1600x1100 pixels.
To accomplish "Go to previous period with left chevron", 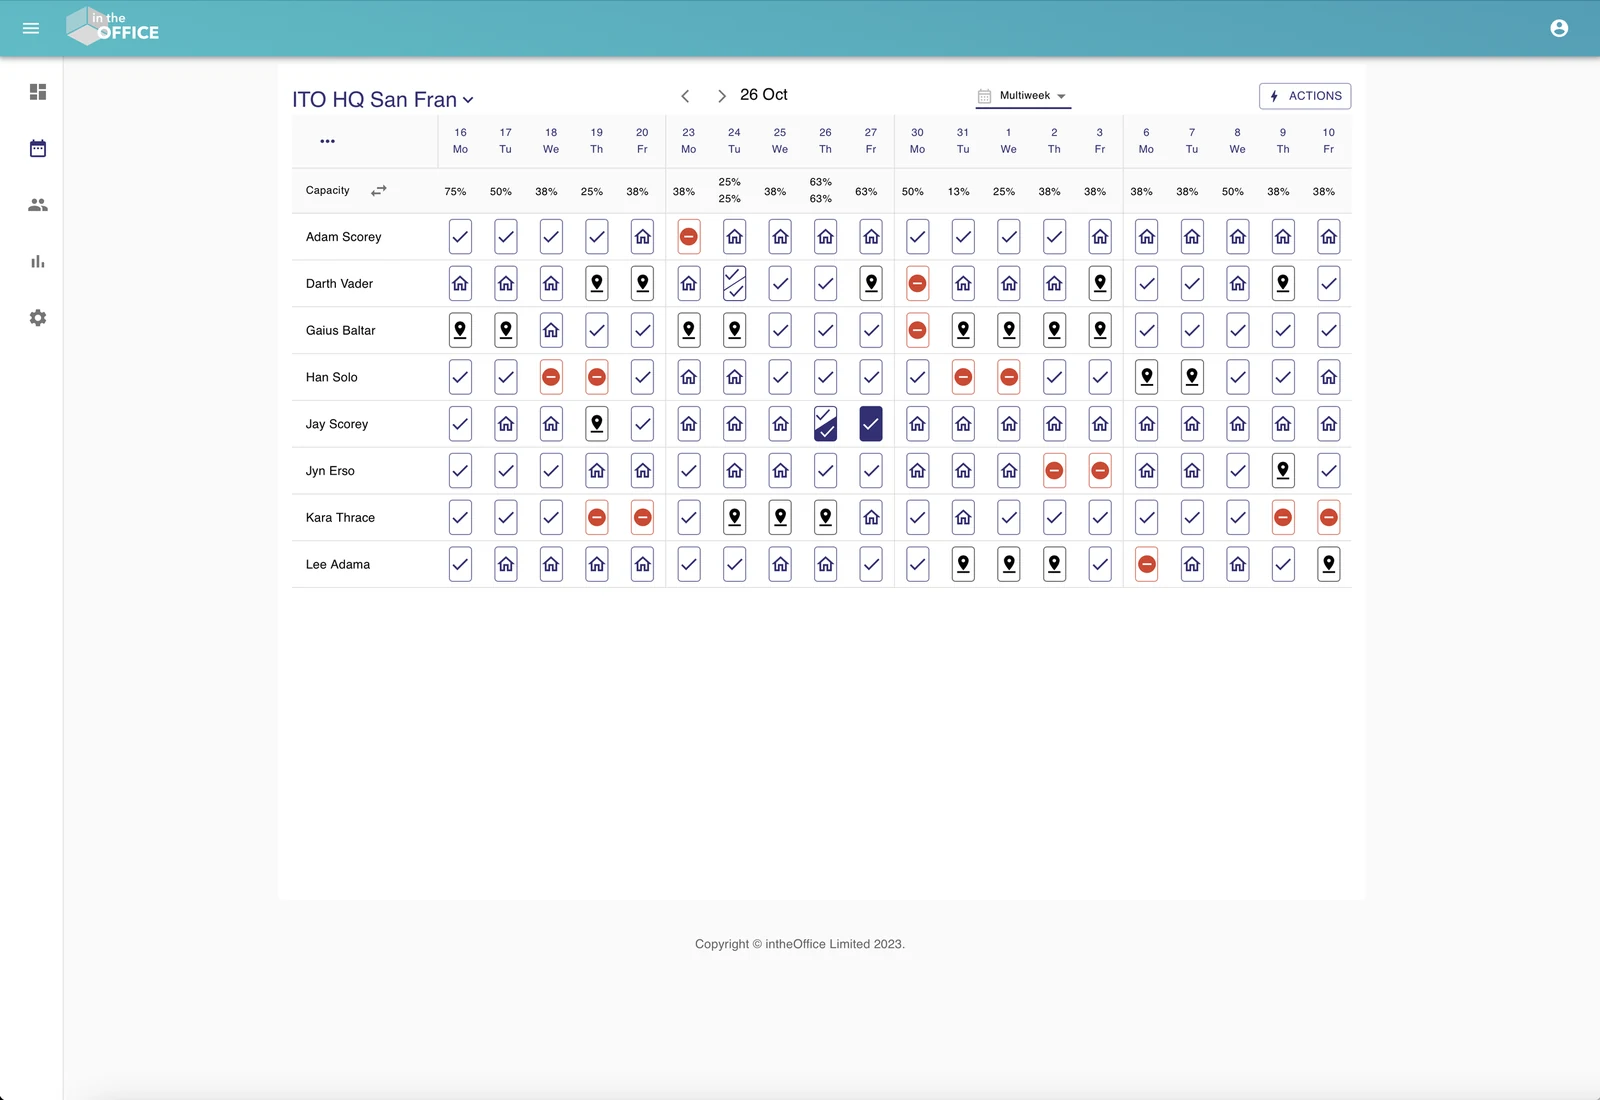I will [x=685, y=96].
